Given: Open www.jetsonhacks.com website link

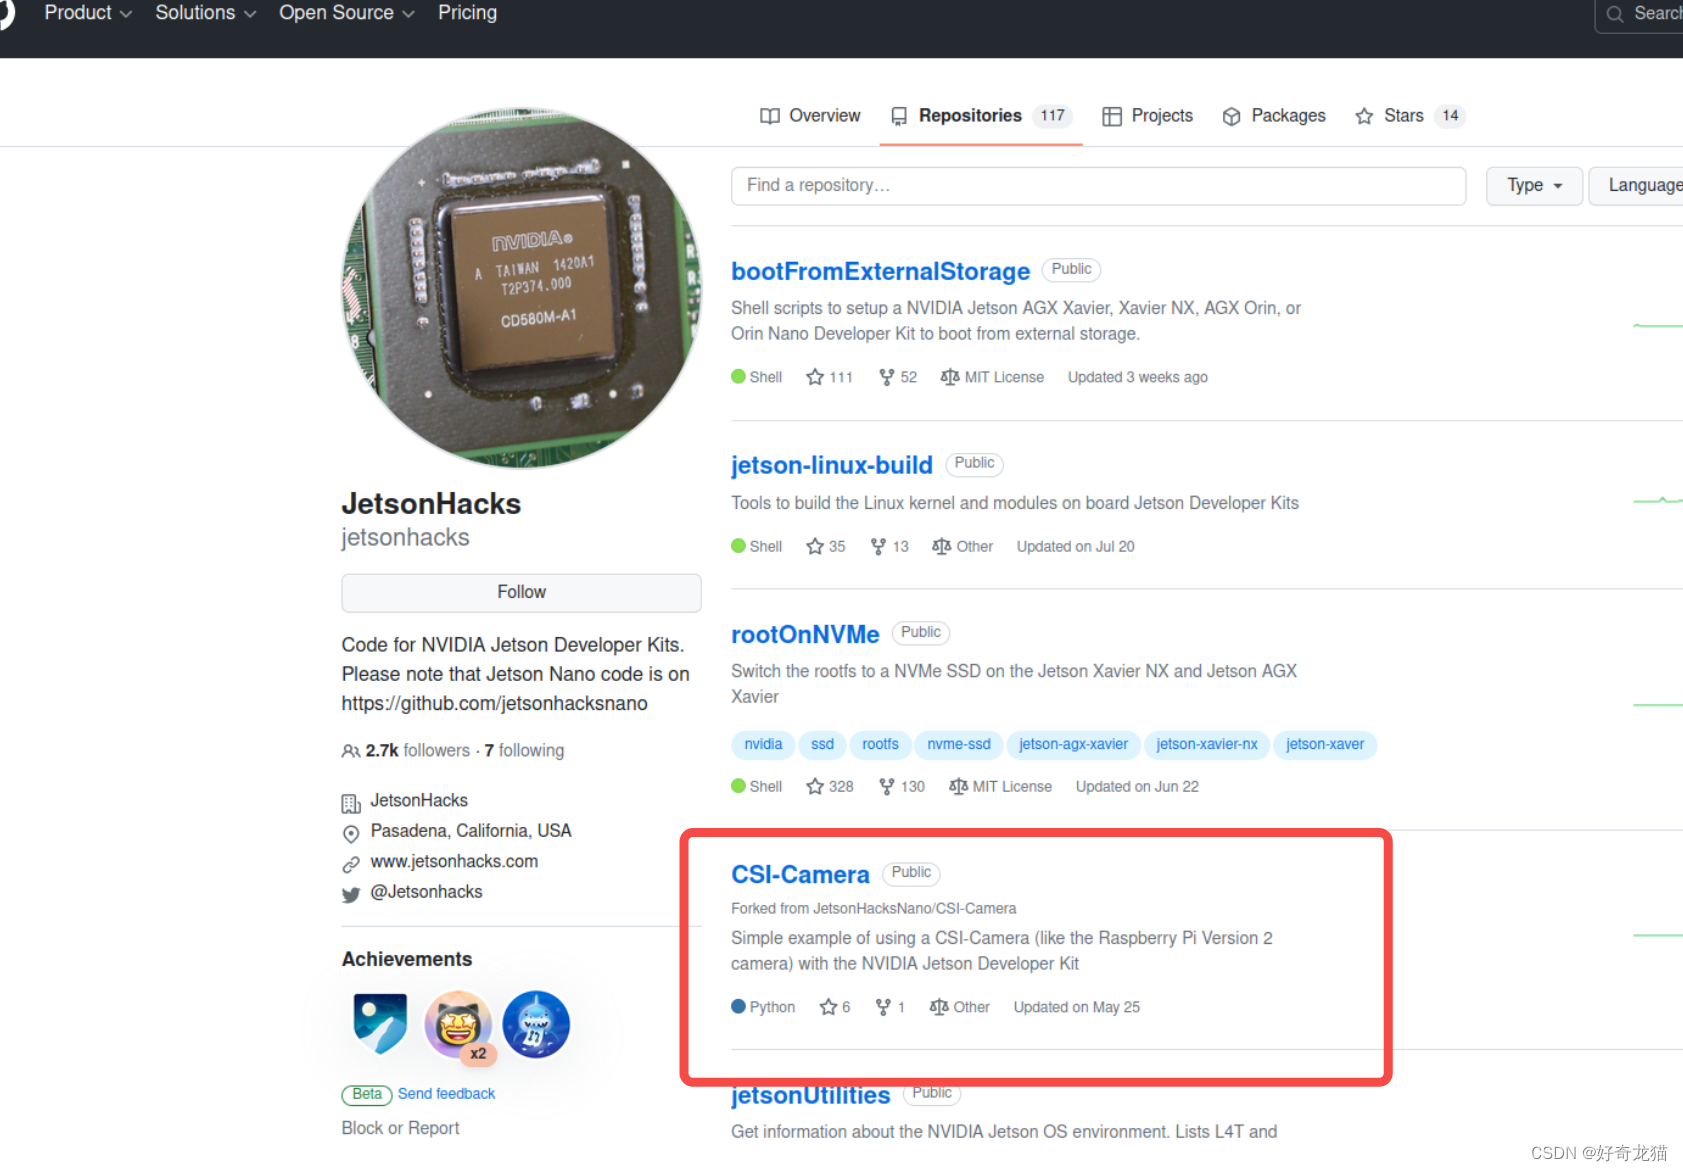Looking at the screenshot, I should pos(454,861).
